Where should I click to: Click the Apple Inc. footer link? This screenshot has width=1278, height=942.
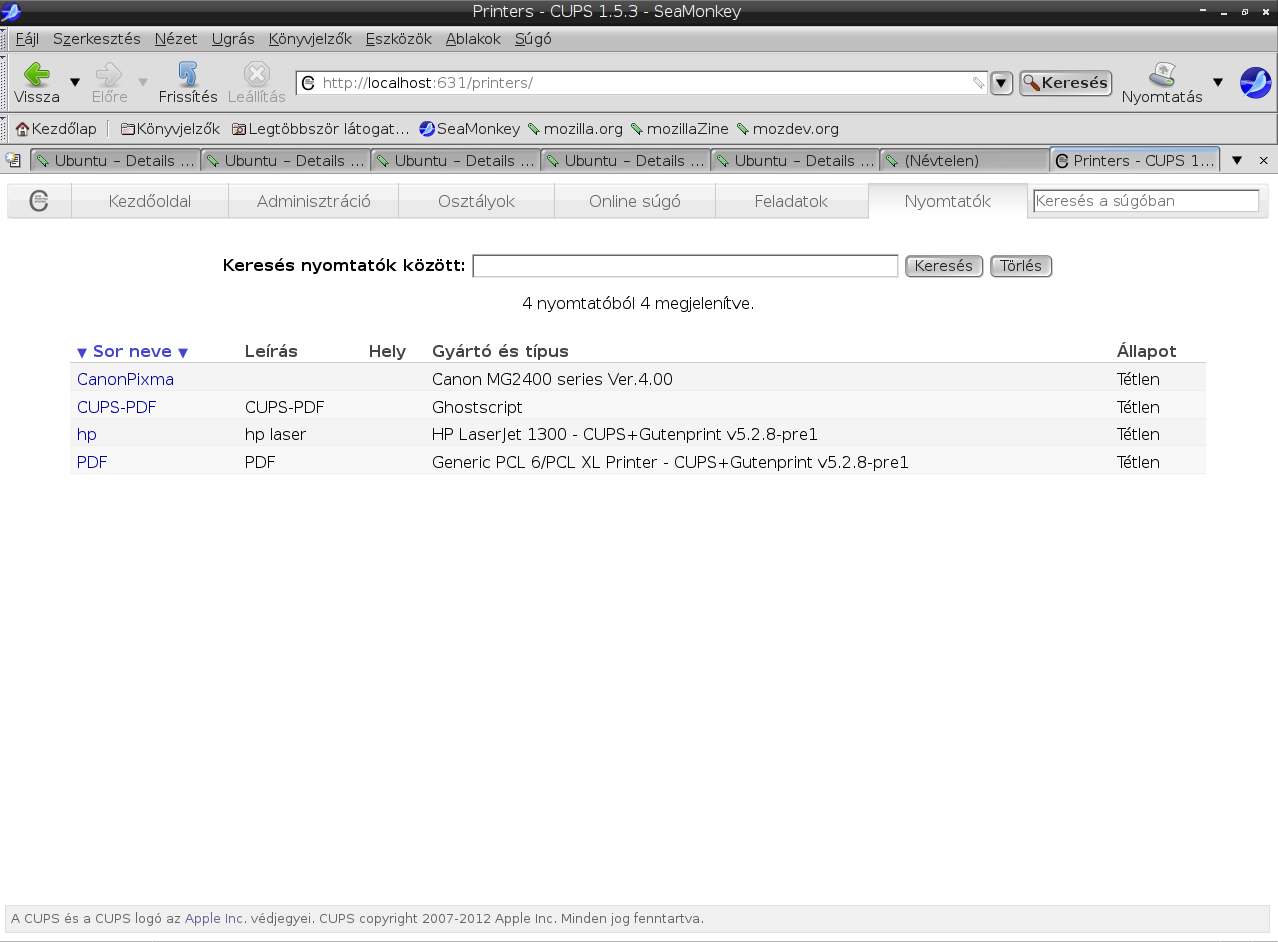[215, 919]
